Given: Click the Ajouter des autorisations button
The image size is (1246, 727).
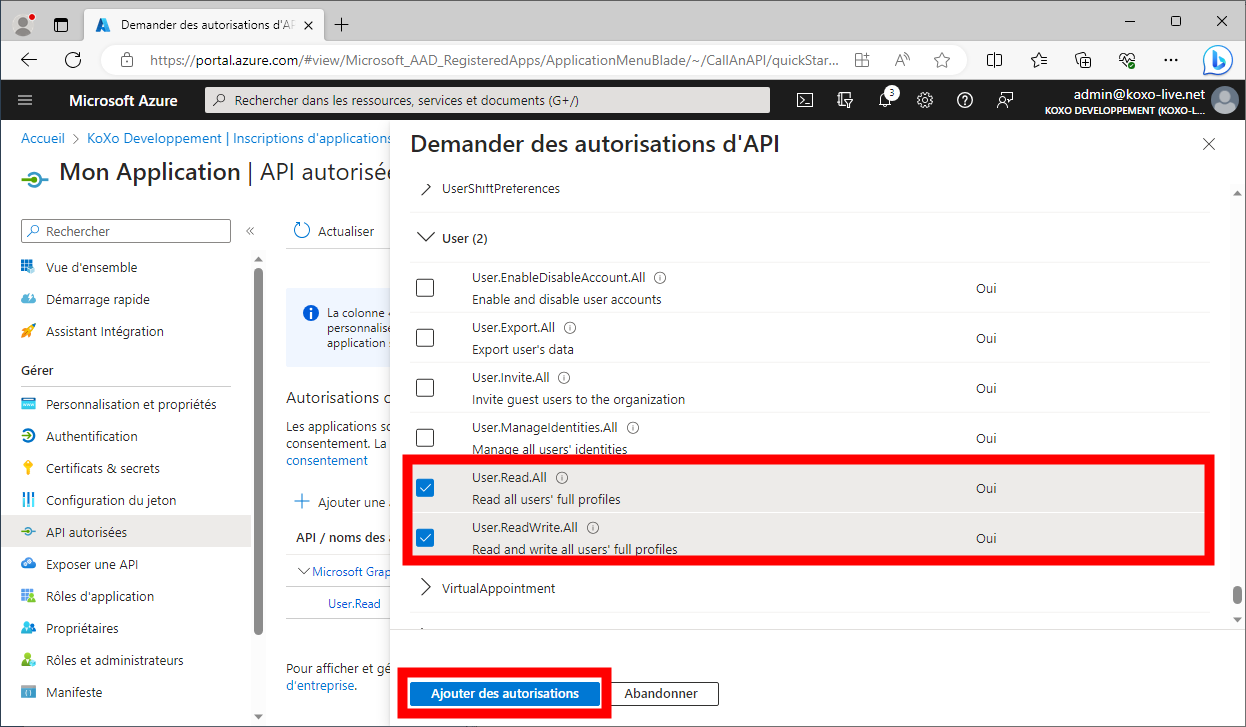Looking at the screenshot, I should pos(504,693).
